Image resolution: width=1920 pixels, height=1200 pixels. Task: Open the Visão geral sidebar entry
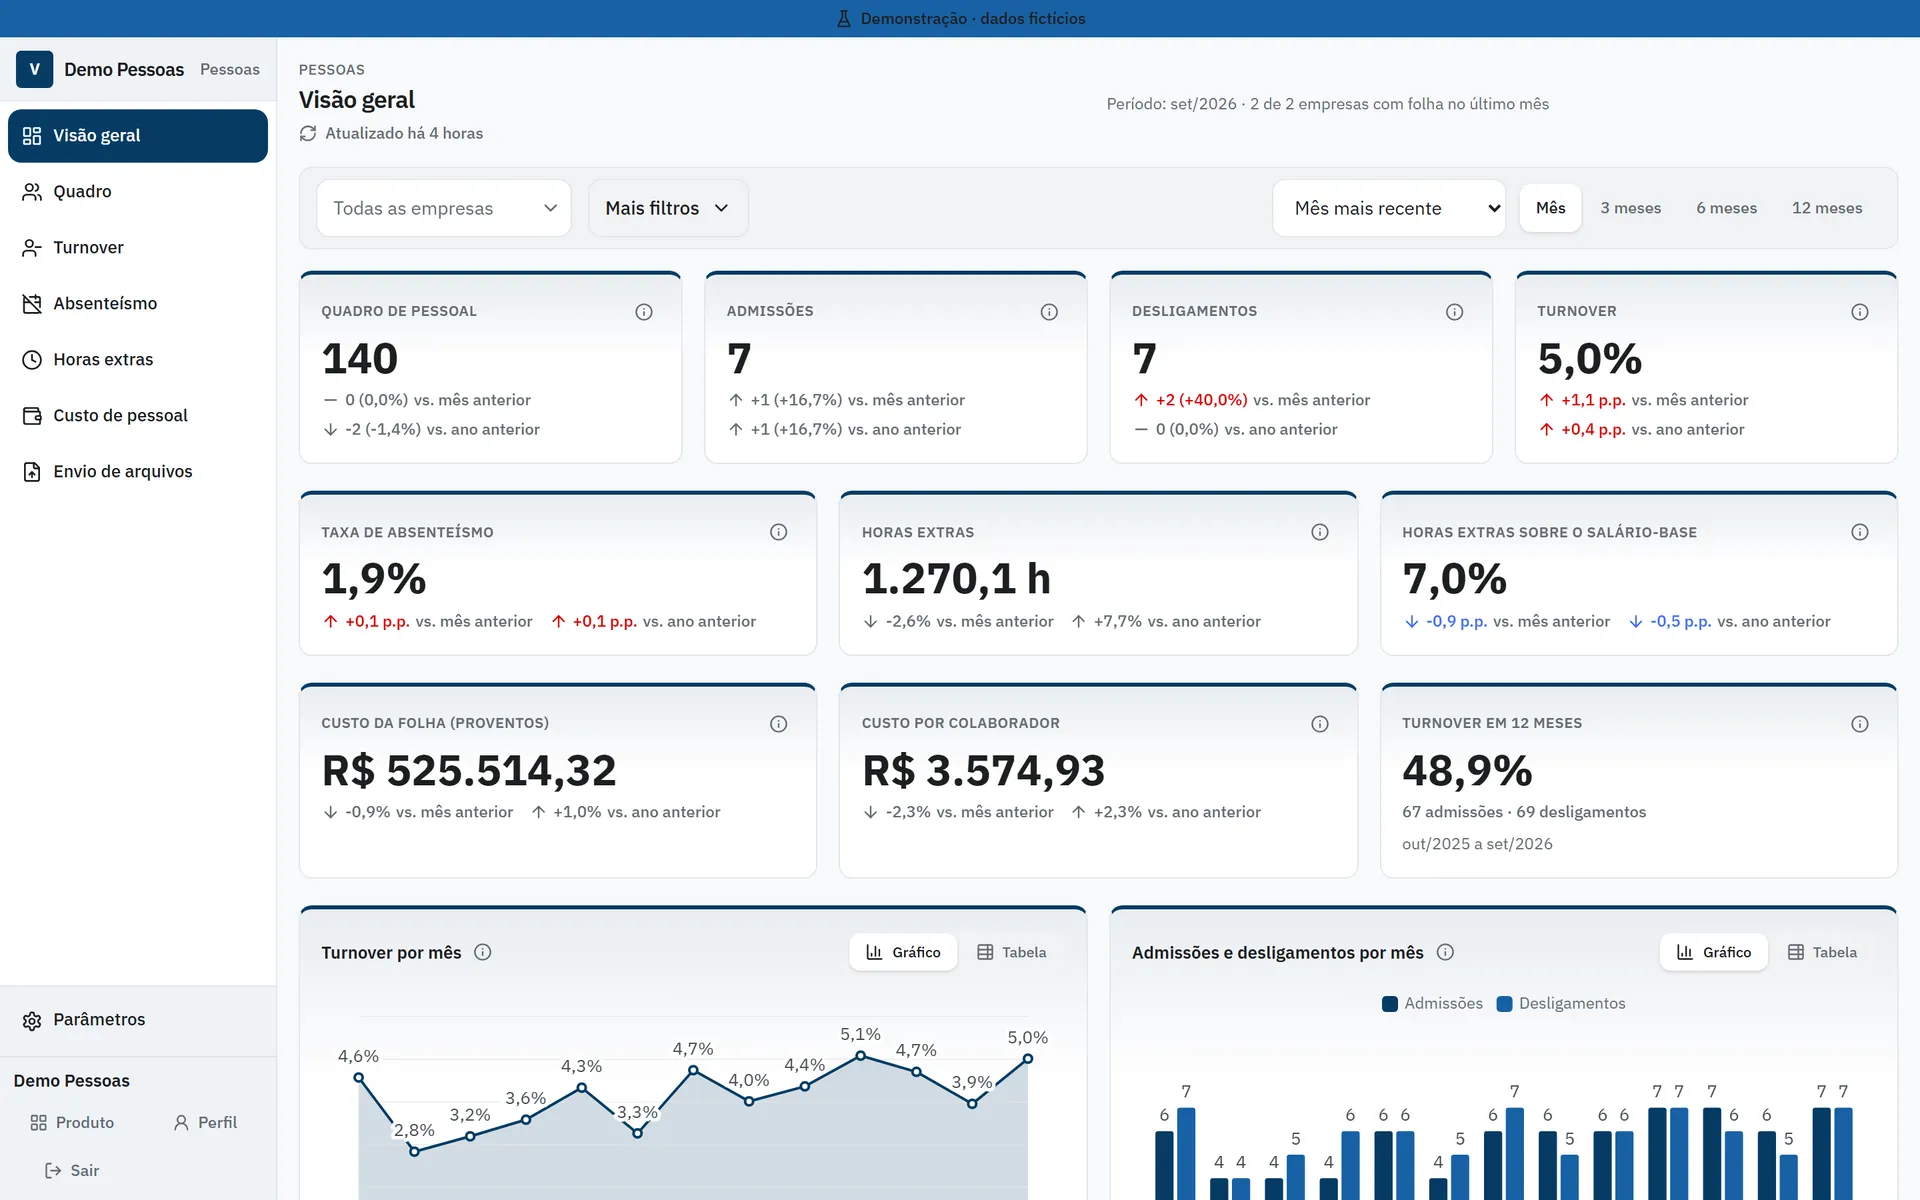138,135
